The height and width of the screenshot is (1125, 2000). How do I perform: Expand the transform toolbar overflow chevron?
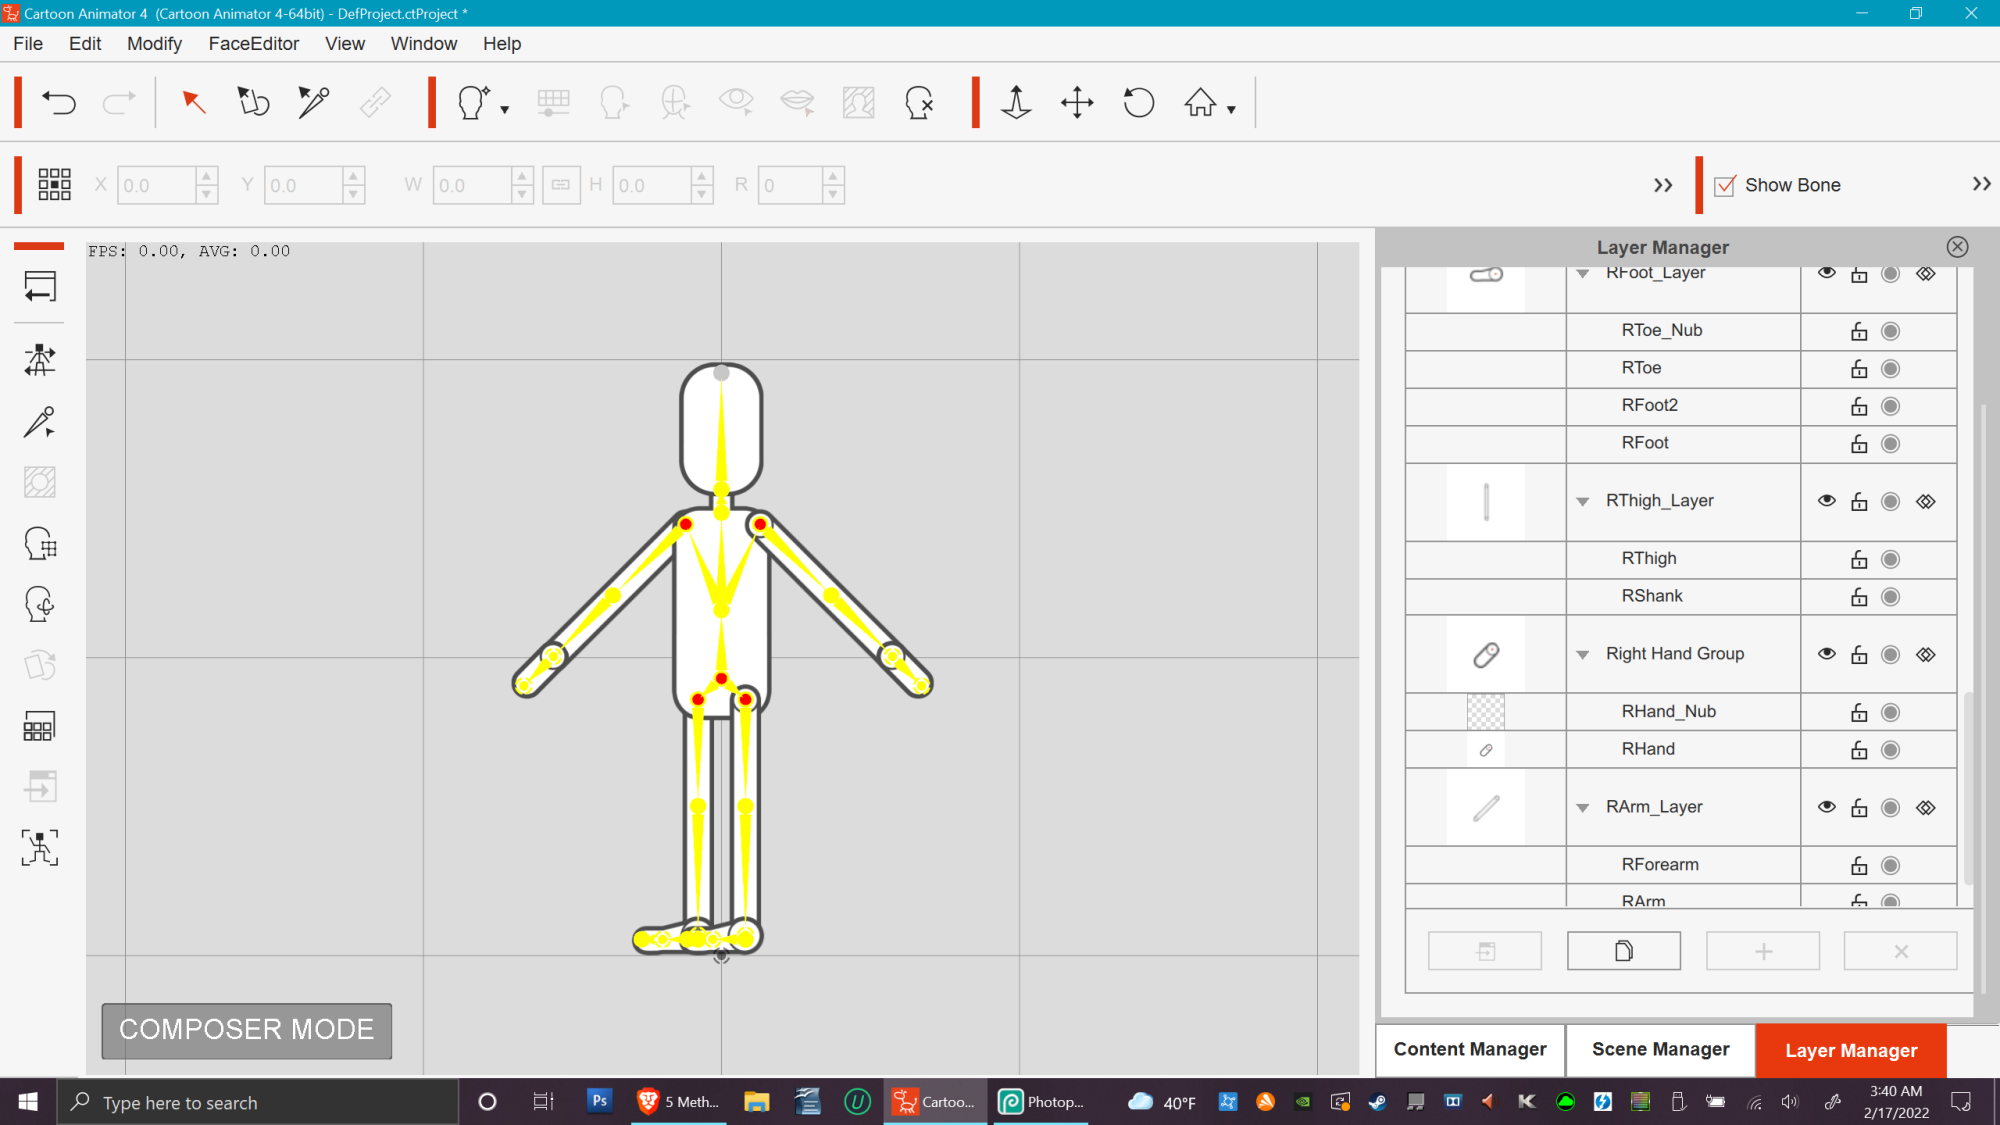point(1662,185)
